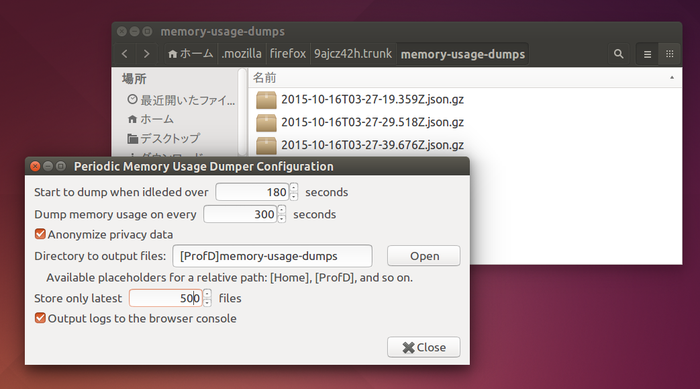Switch to grid view icon
700x389 pixels.
point(669,54)
